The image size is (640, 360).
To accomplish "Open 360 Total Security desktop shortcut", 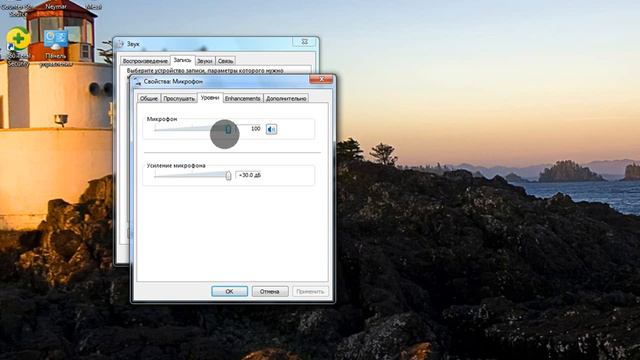I will tap(18, 46).
